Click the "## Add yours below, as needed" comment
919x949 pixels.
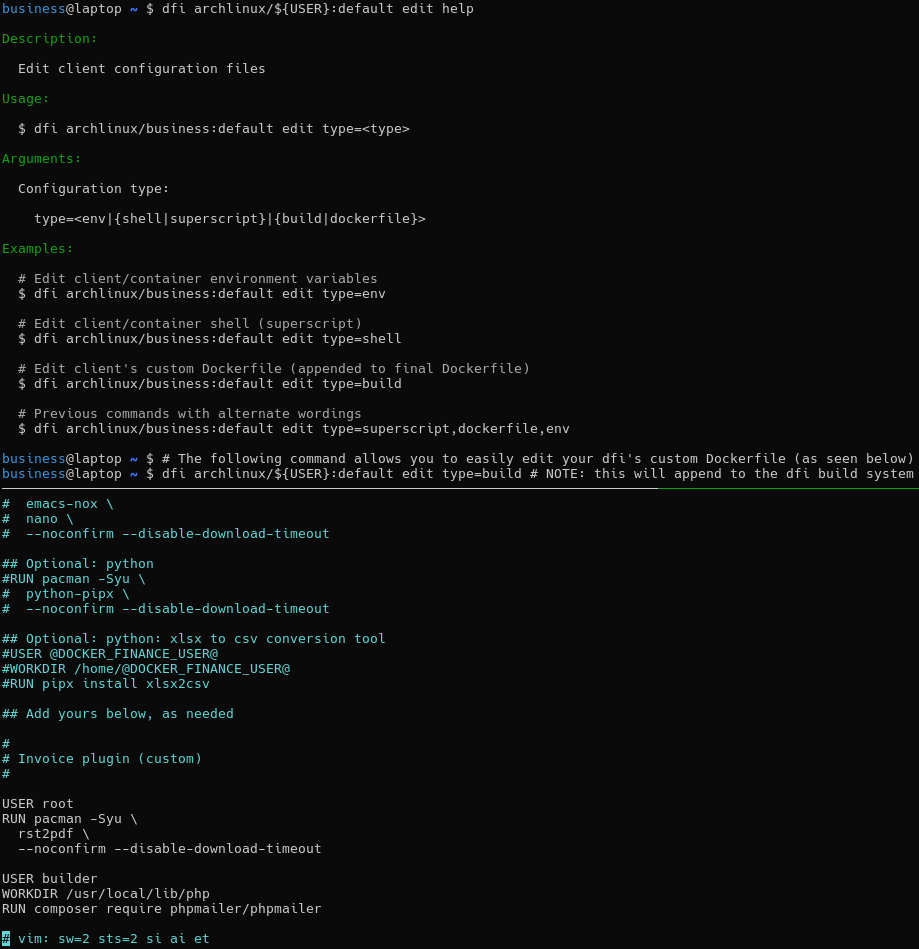click(x=118, y=714)
